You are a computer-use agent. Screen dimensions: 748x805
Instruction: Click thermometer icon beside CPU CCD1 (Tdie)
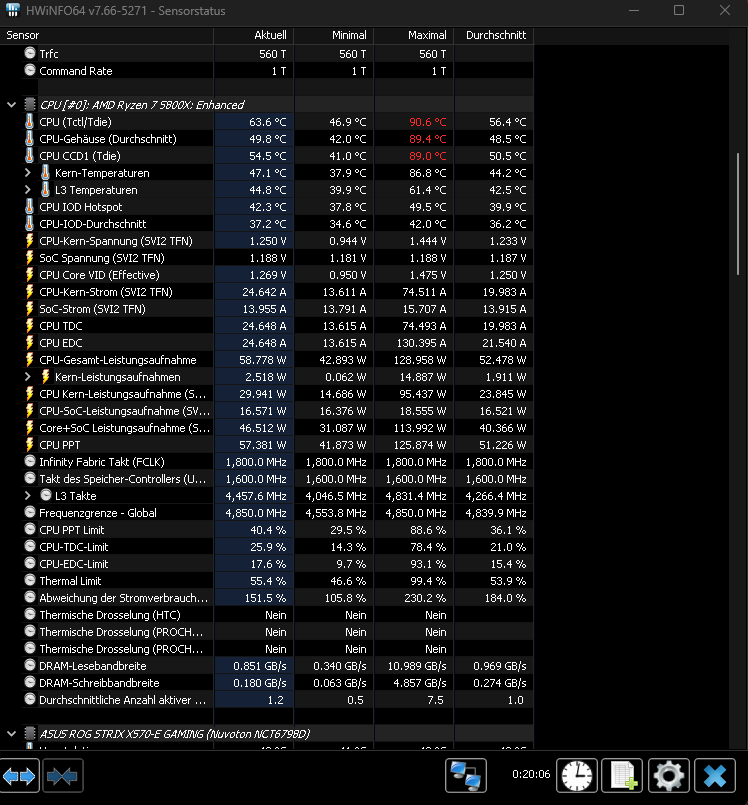[x=30, y=156]
